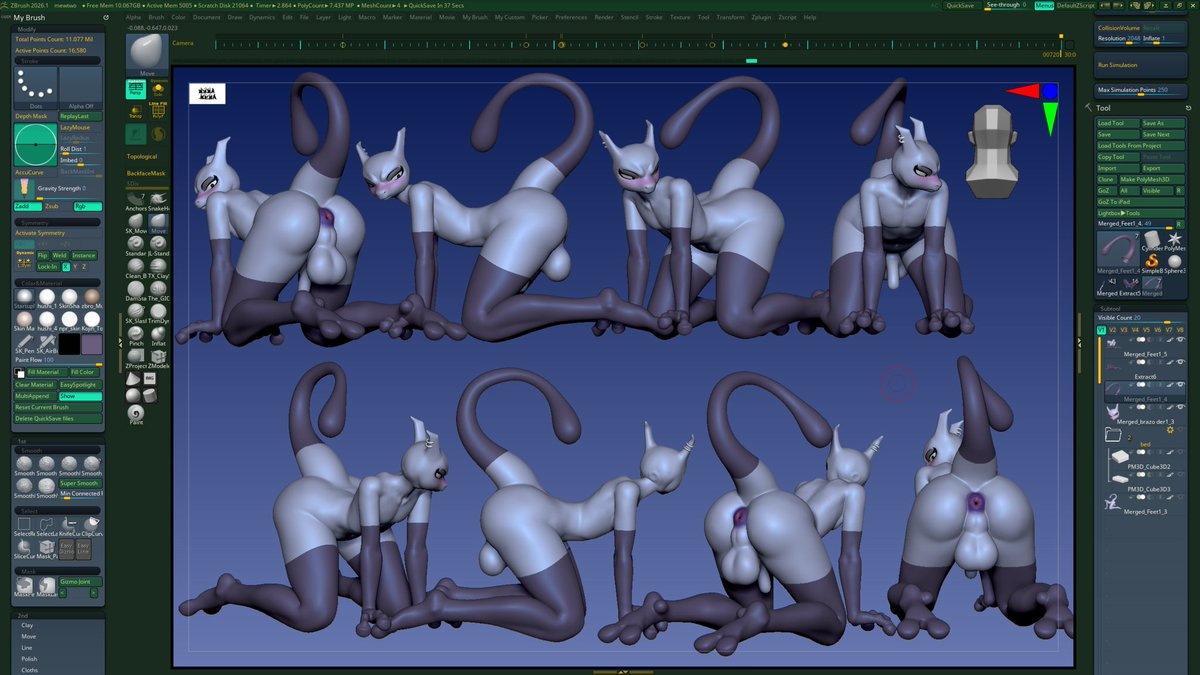
Task: Select the MaskPen brush
Action: click(x=24, y=588)
